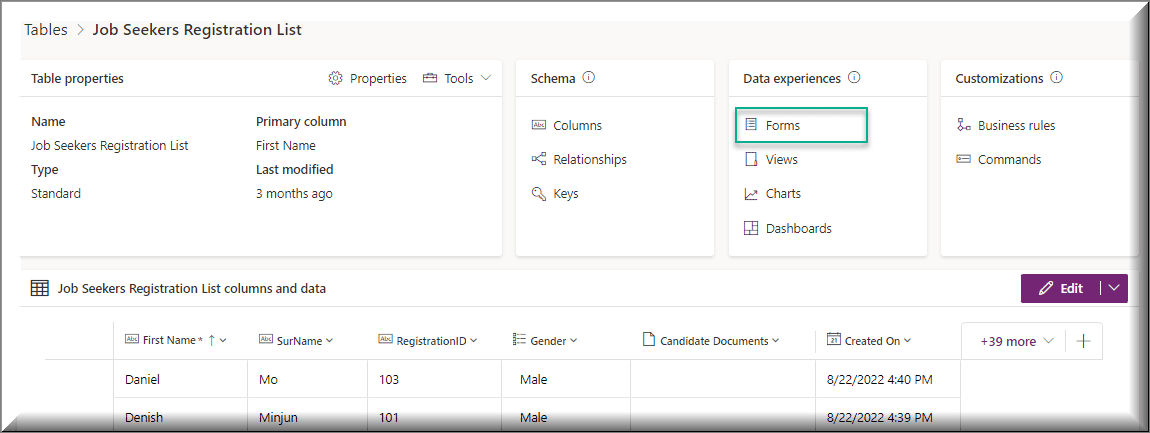Open the Forms link
The width and height of the screenshot is (1150, 433).
[782, 126]
